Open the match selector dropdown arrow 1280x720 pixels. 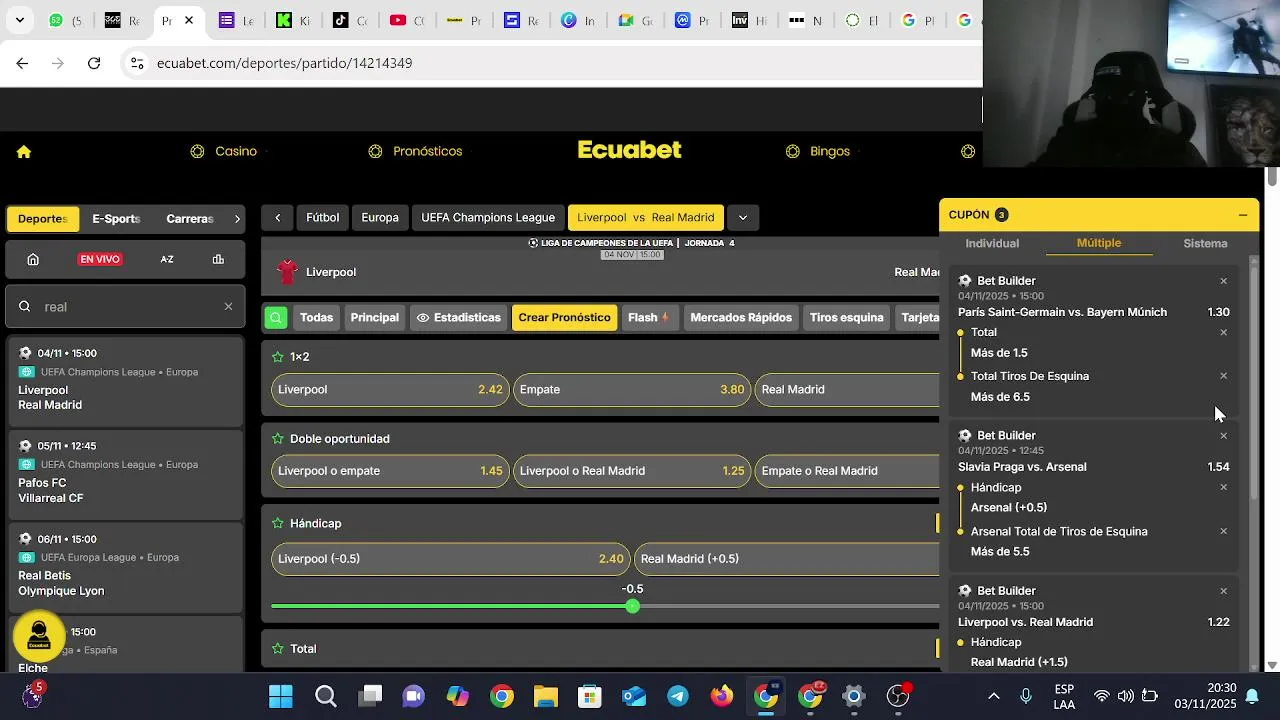click(742, 218)
